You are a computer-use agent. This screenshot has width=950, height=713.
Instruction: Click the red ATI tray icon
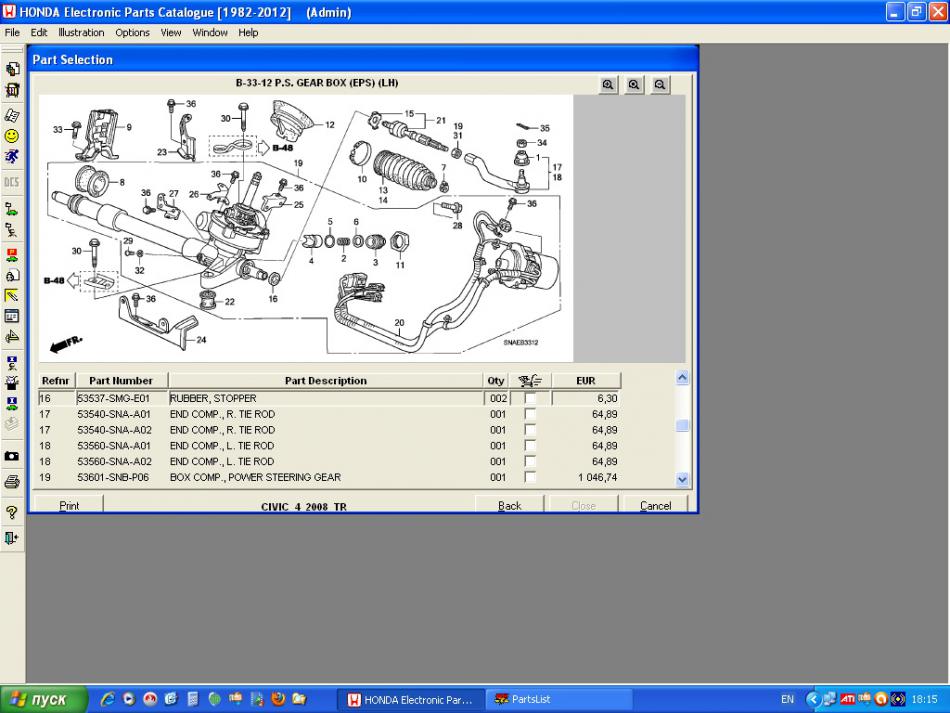point(847,699)
